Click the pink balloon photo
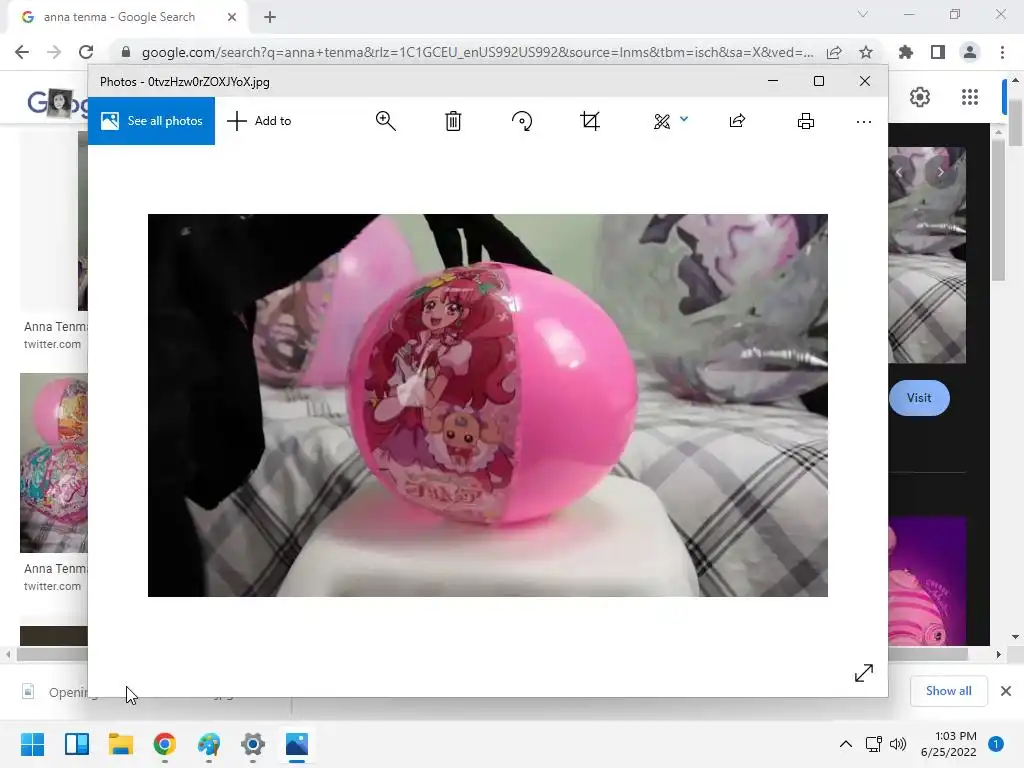Screen dimensions: 1024x768 point(488,405)
